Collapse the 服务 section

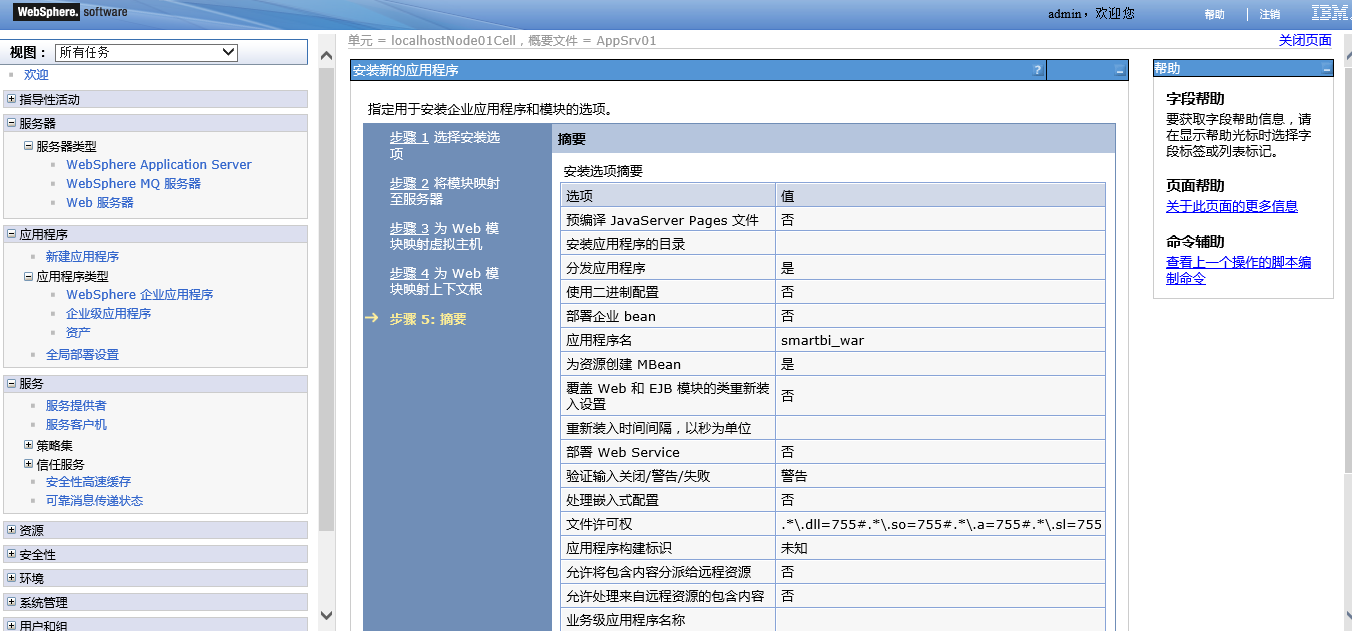point(12,383)
